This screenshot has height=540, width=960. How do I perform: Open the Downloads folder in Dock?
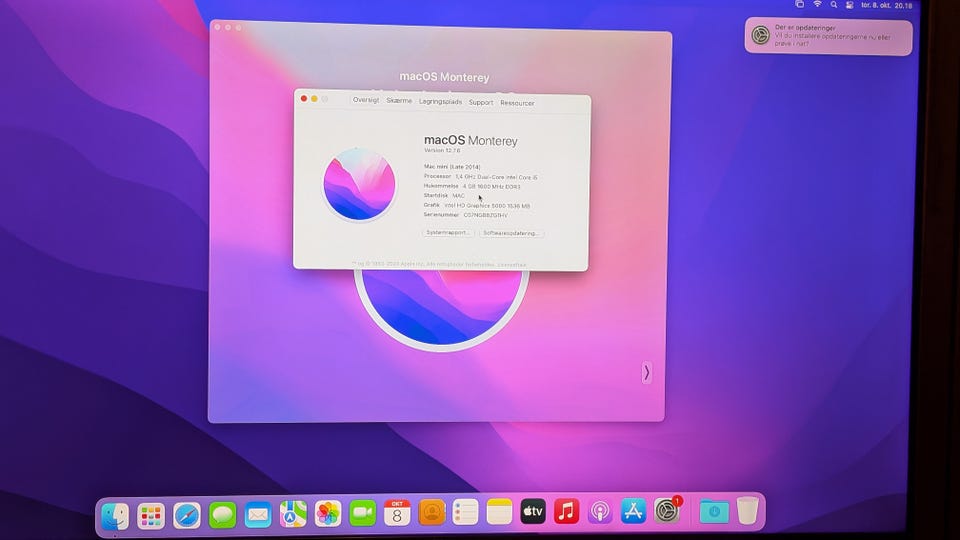coord(714,511)
